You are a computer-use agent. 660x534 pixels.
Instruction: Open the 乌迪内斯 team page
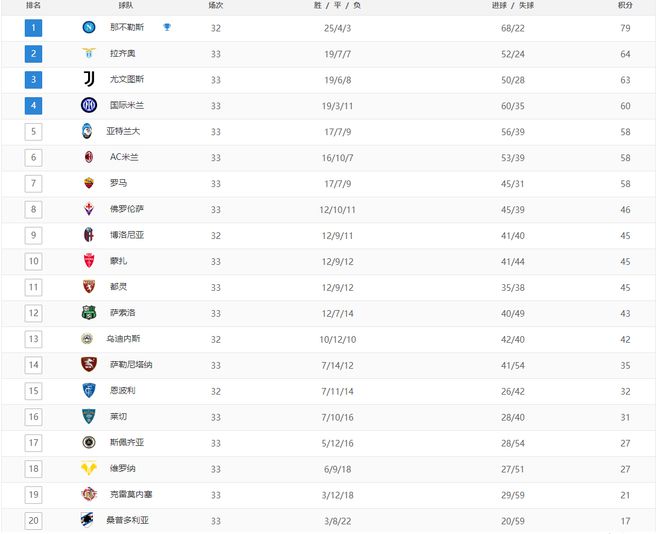(125, 339)
